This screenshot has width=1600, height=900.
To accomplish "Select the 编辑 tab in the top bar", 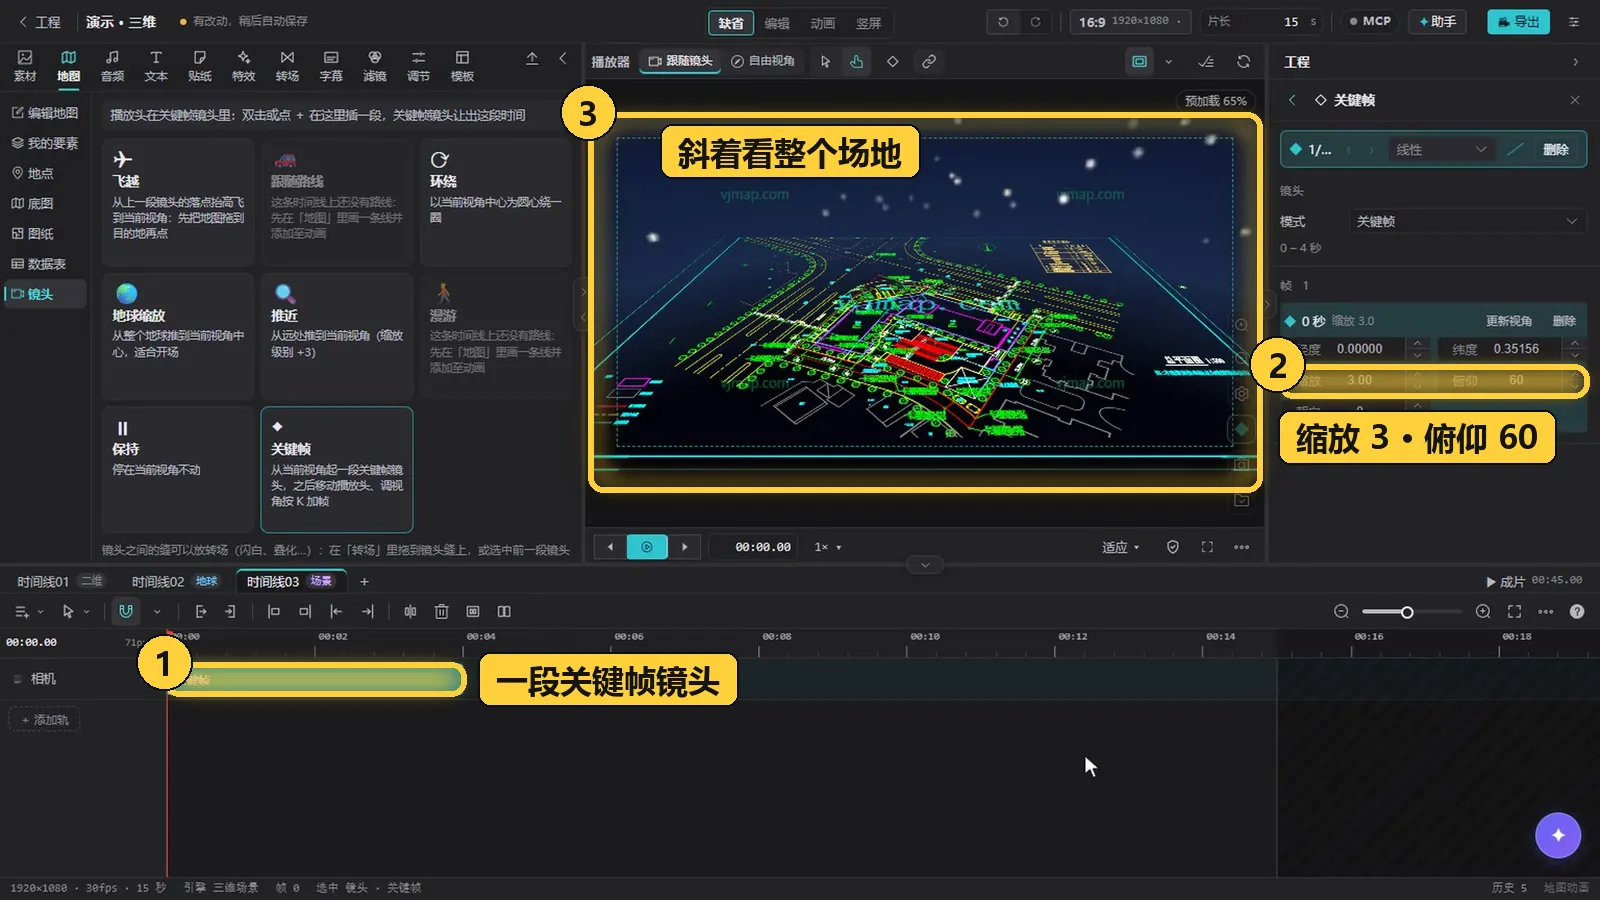I will coord(777,23).
